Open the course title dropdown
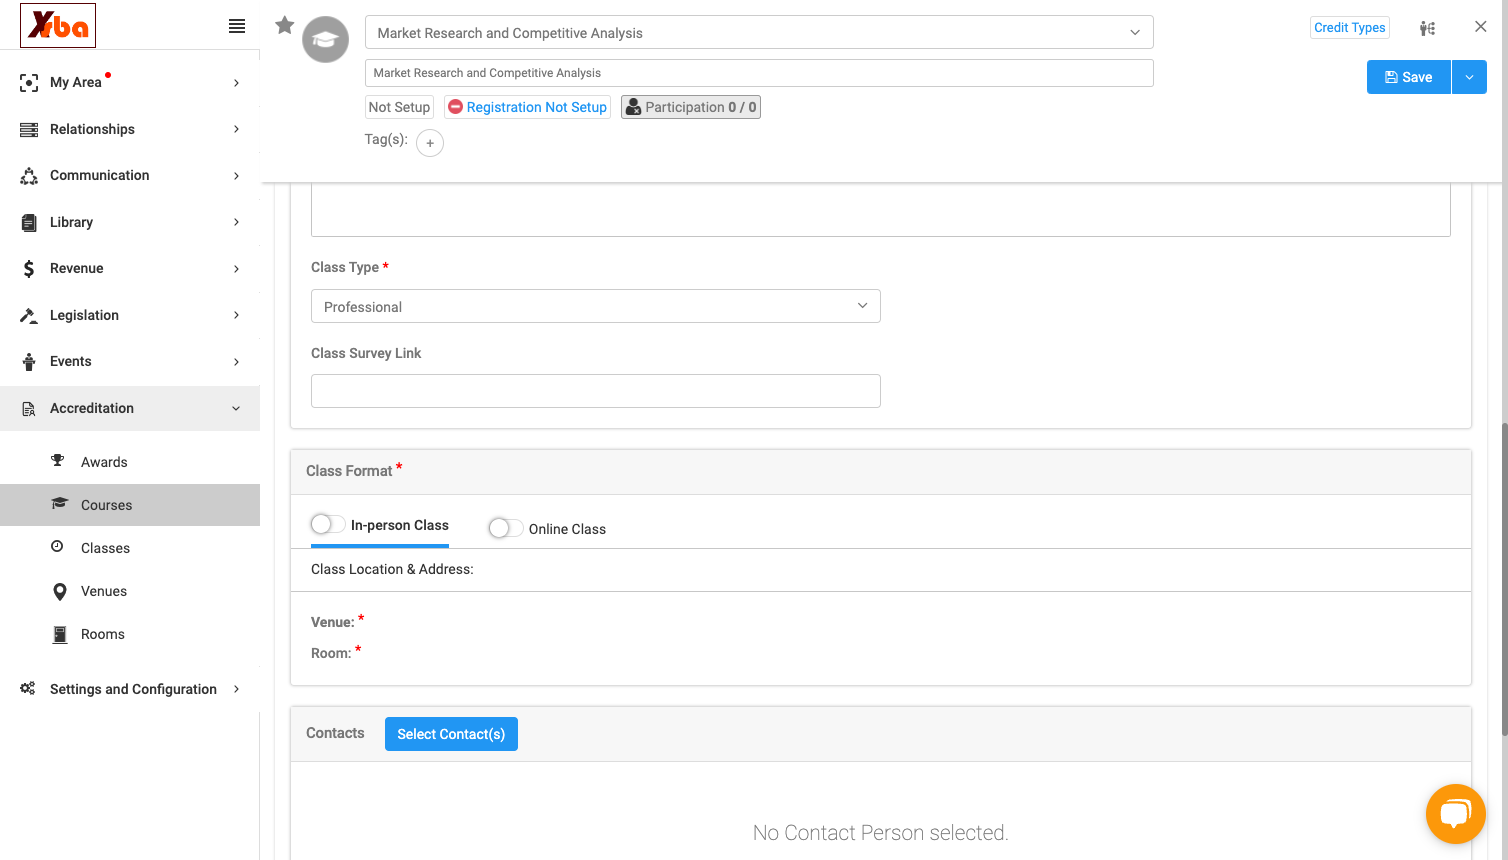The width and height of the screenshot is (1508, 860). [759, 32]
